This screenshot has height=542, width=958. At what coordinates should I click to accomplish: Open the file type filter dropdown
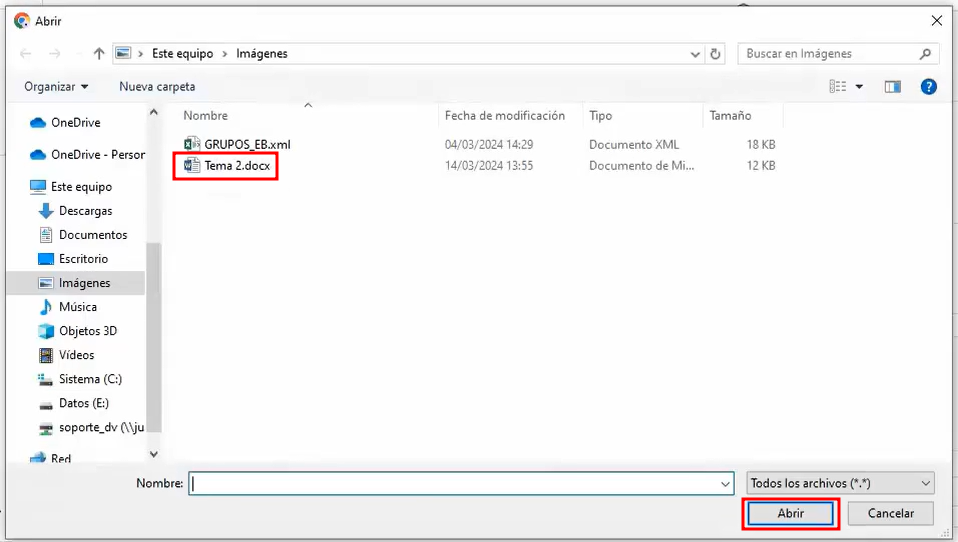pos(840,483)
